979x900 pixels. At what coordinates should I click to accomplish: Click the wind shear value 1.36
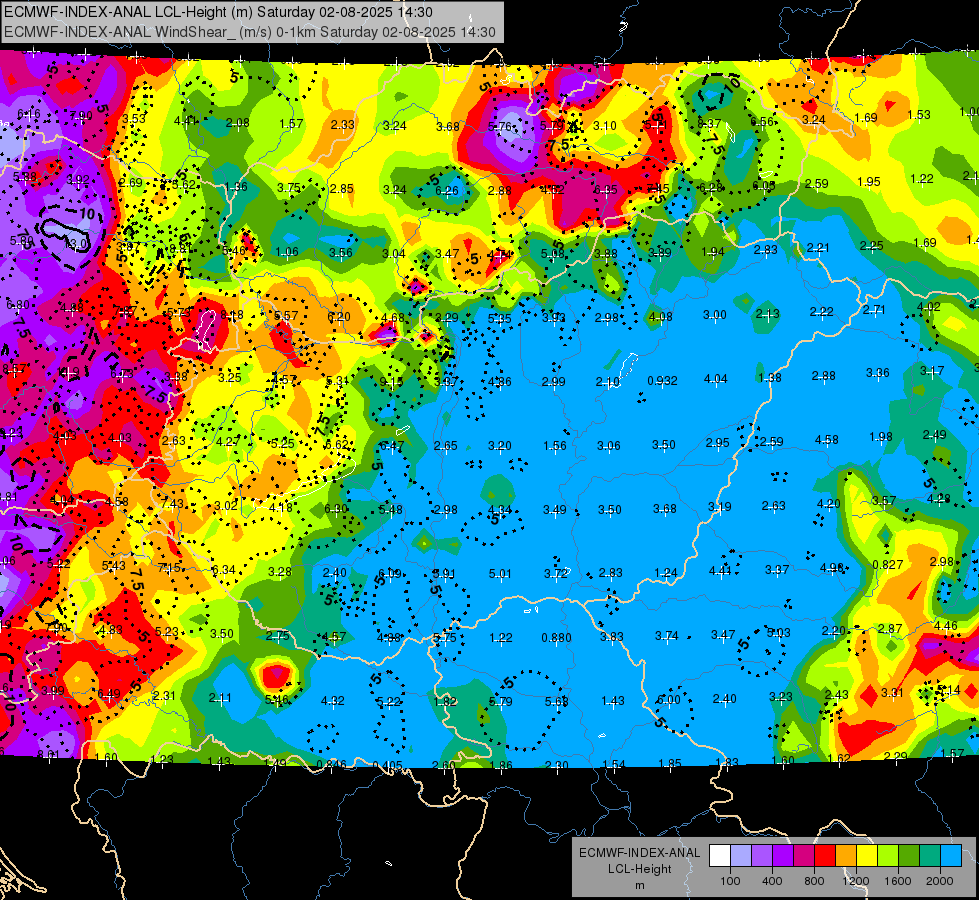[x=236, y=187]
